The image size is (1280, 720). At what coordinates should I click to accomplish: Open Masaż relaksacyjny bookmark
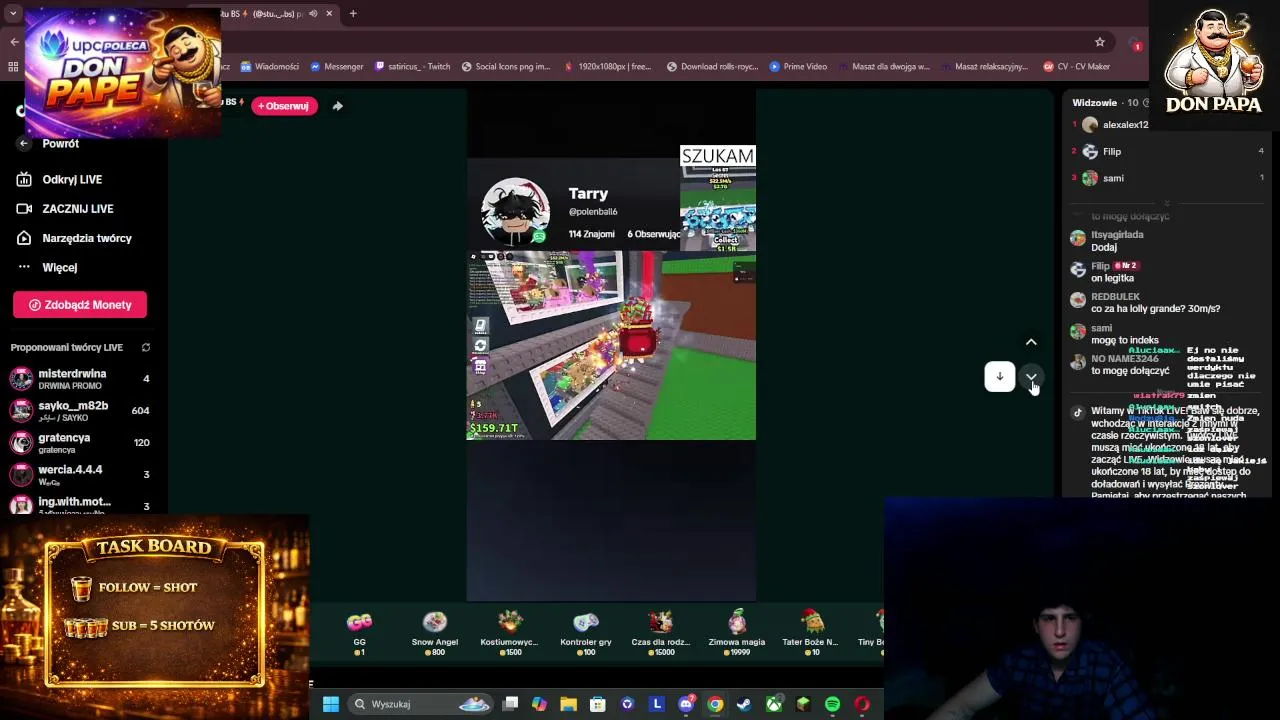tap(984, 67)
